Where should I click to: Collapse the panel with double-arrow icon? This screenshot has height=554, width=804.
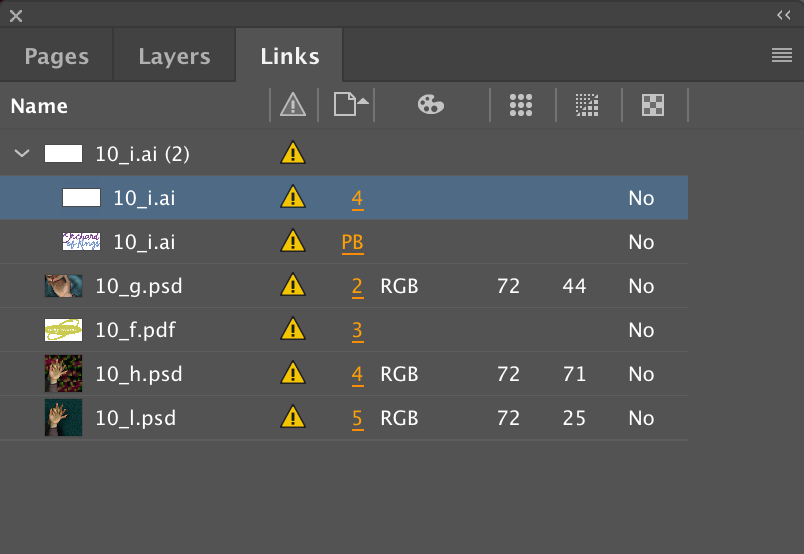(783, 15)
